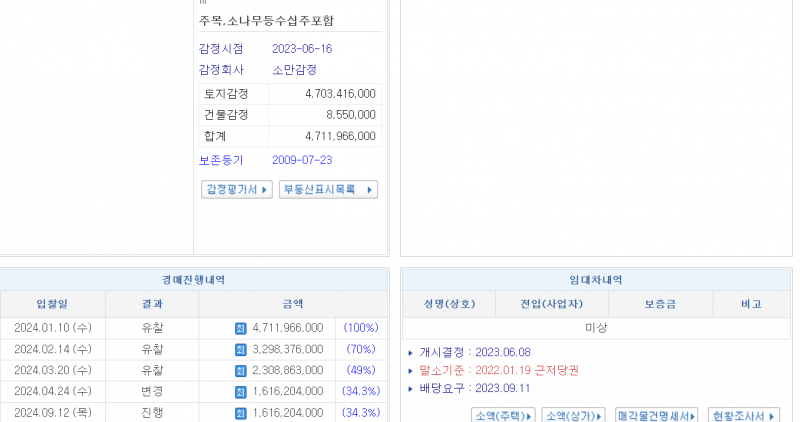The width and height of the screenshot is (800, 422).
Task: Click the 최 icon beside 2,308,863,000
Action: click(240, 370)
